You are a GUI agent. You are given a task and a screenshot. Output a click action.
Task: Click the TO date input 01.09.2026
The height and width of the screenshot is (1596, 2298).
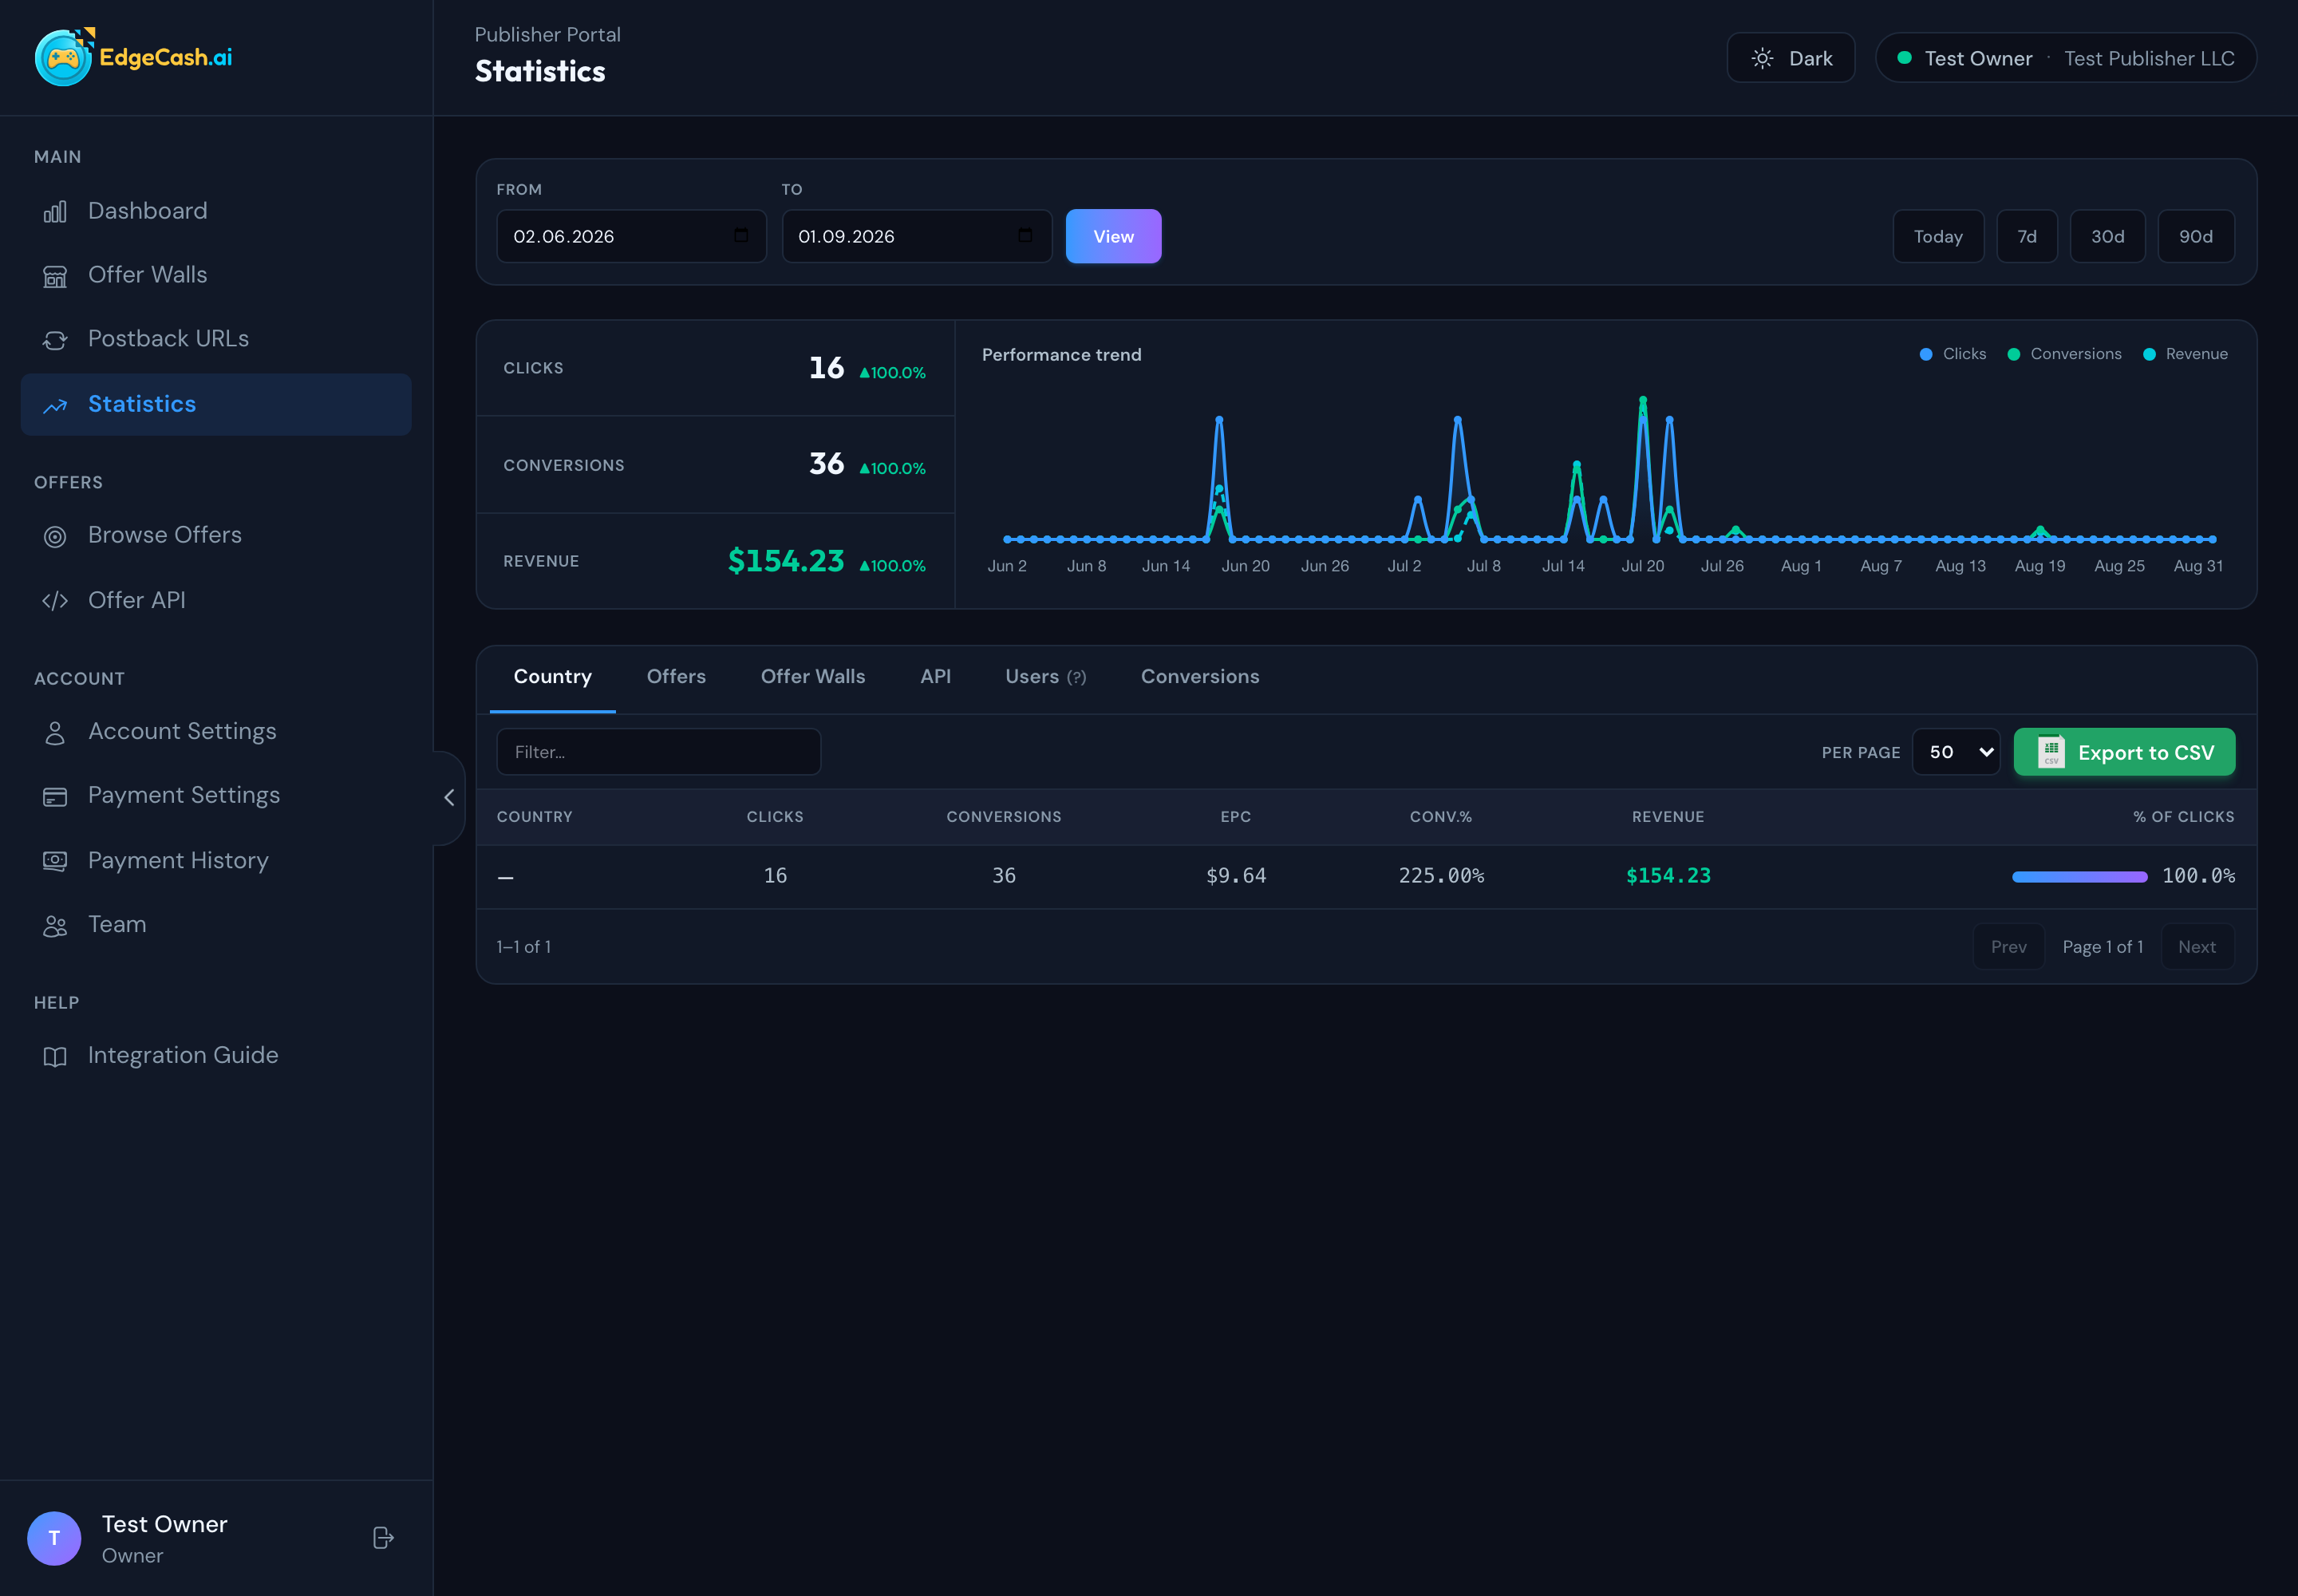coord(916,236)
